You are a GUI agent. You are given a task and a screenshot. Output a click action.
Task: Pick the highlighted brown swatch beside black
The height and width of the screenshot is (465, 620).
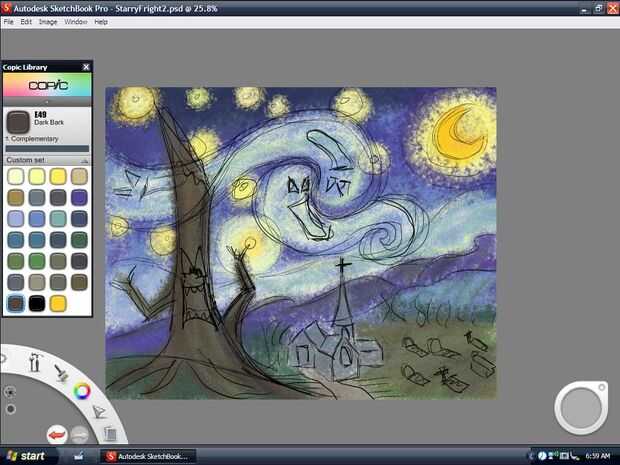point(15,304)
